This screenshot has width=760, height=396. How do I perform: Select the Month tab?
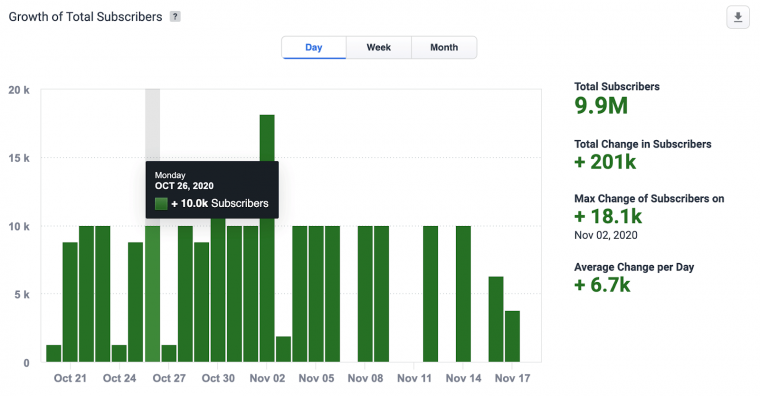coord(444,48)
